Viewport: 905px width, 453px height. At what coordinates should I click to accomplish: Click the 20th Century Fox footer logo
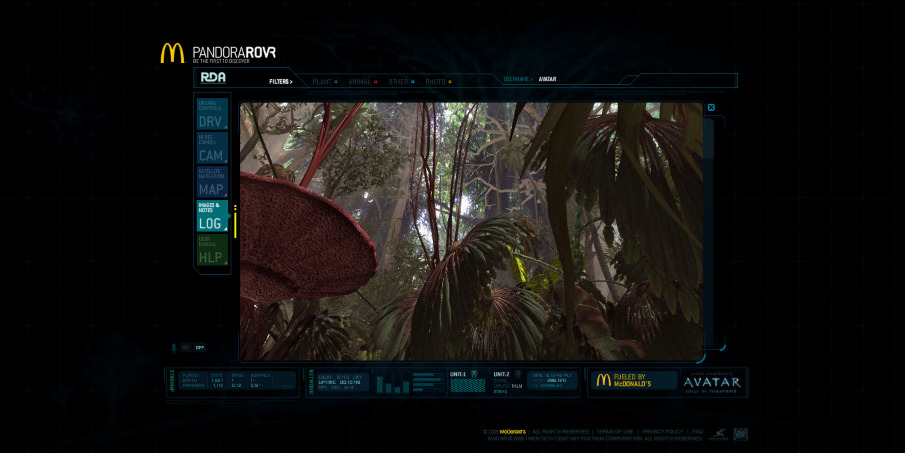[x=741, y=434]
